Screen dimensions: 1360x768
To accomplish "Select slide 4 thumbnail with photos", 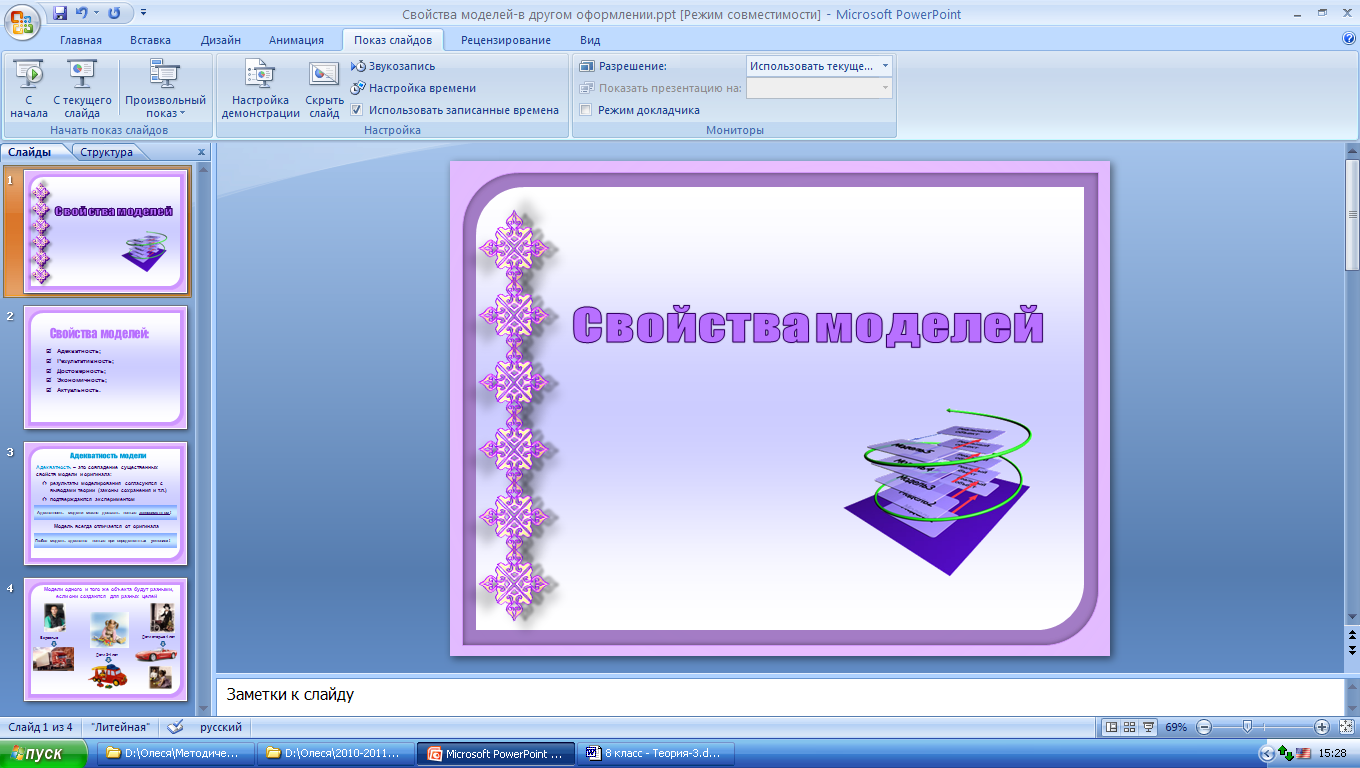I will tap(106, 639).
